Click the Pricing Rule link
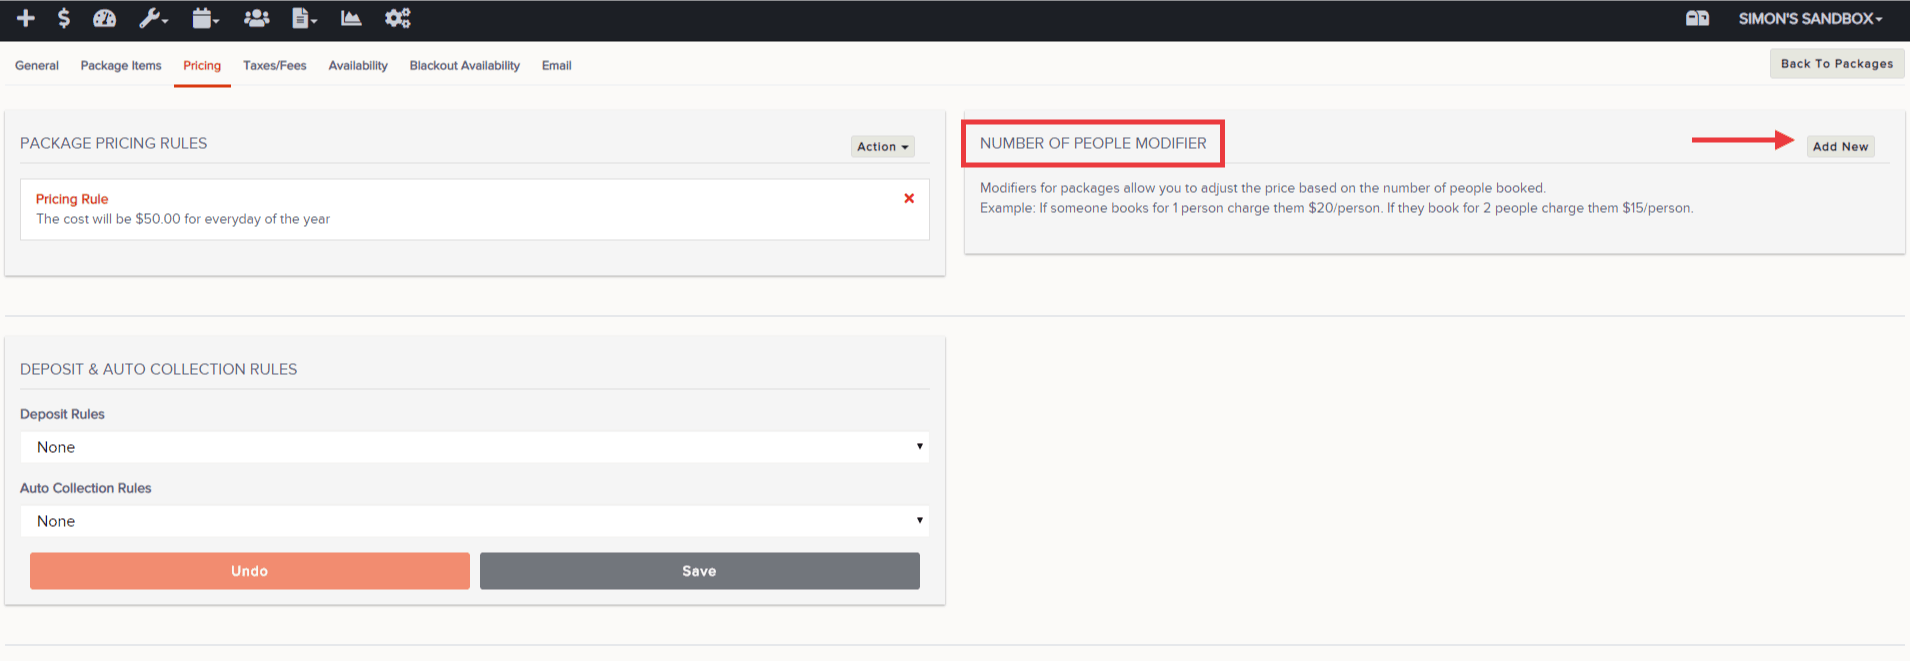The image size is (1910, 661). click(72, 199)
